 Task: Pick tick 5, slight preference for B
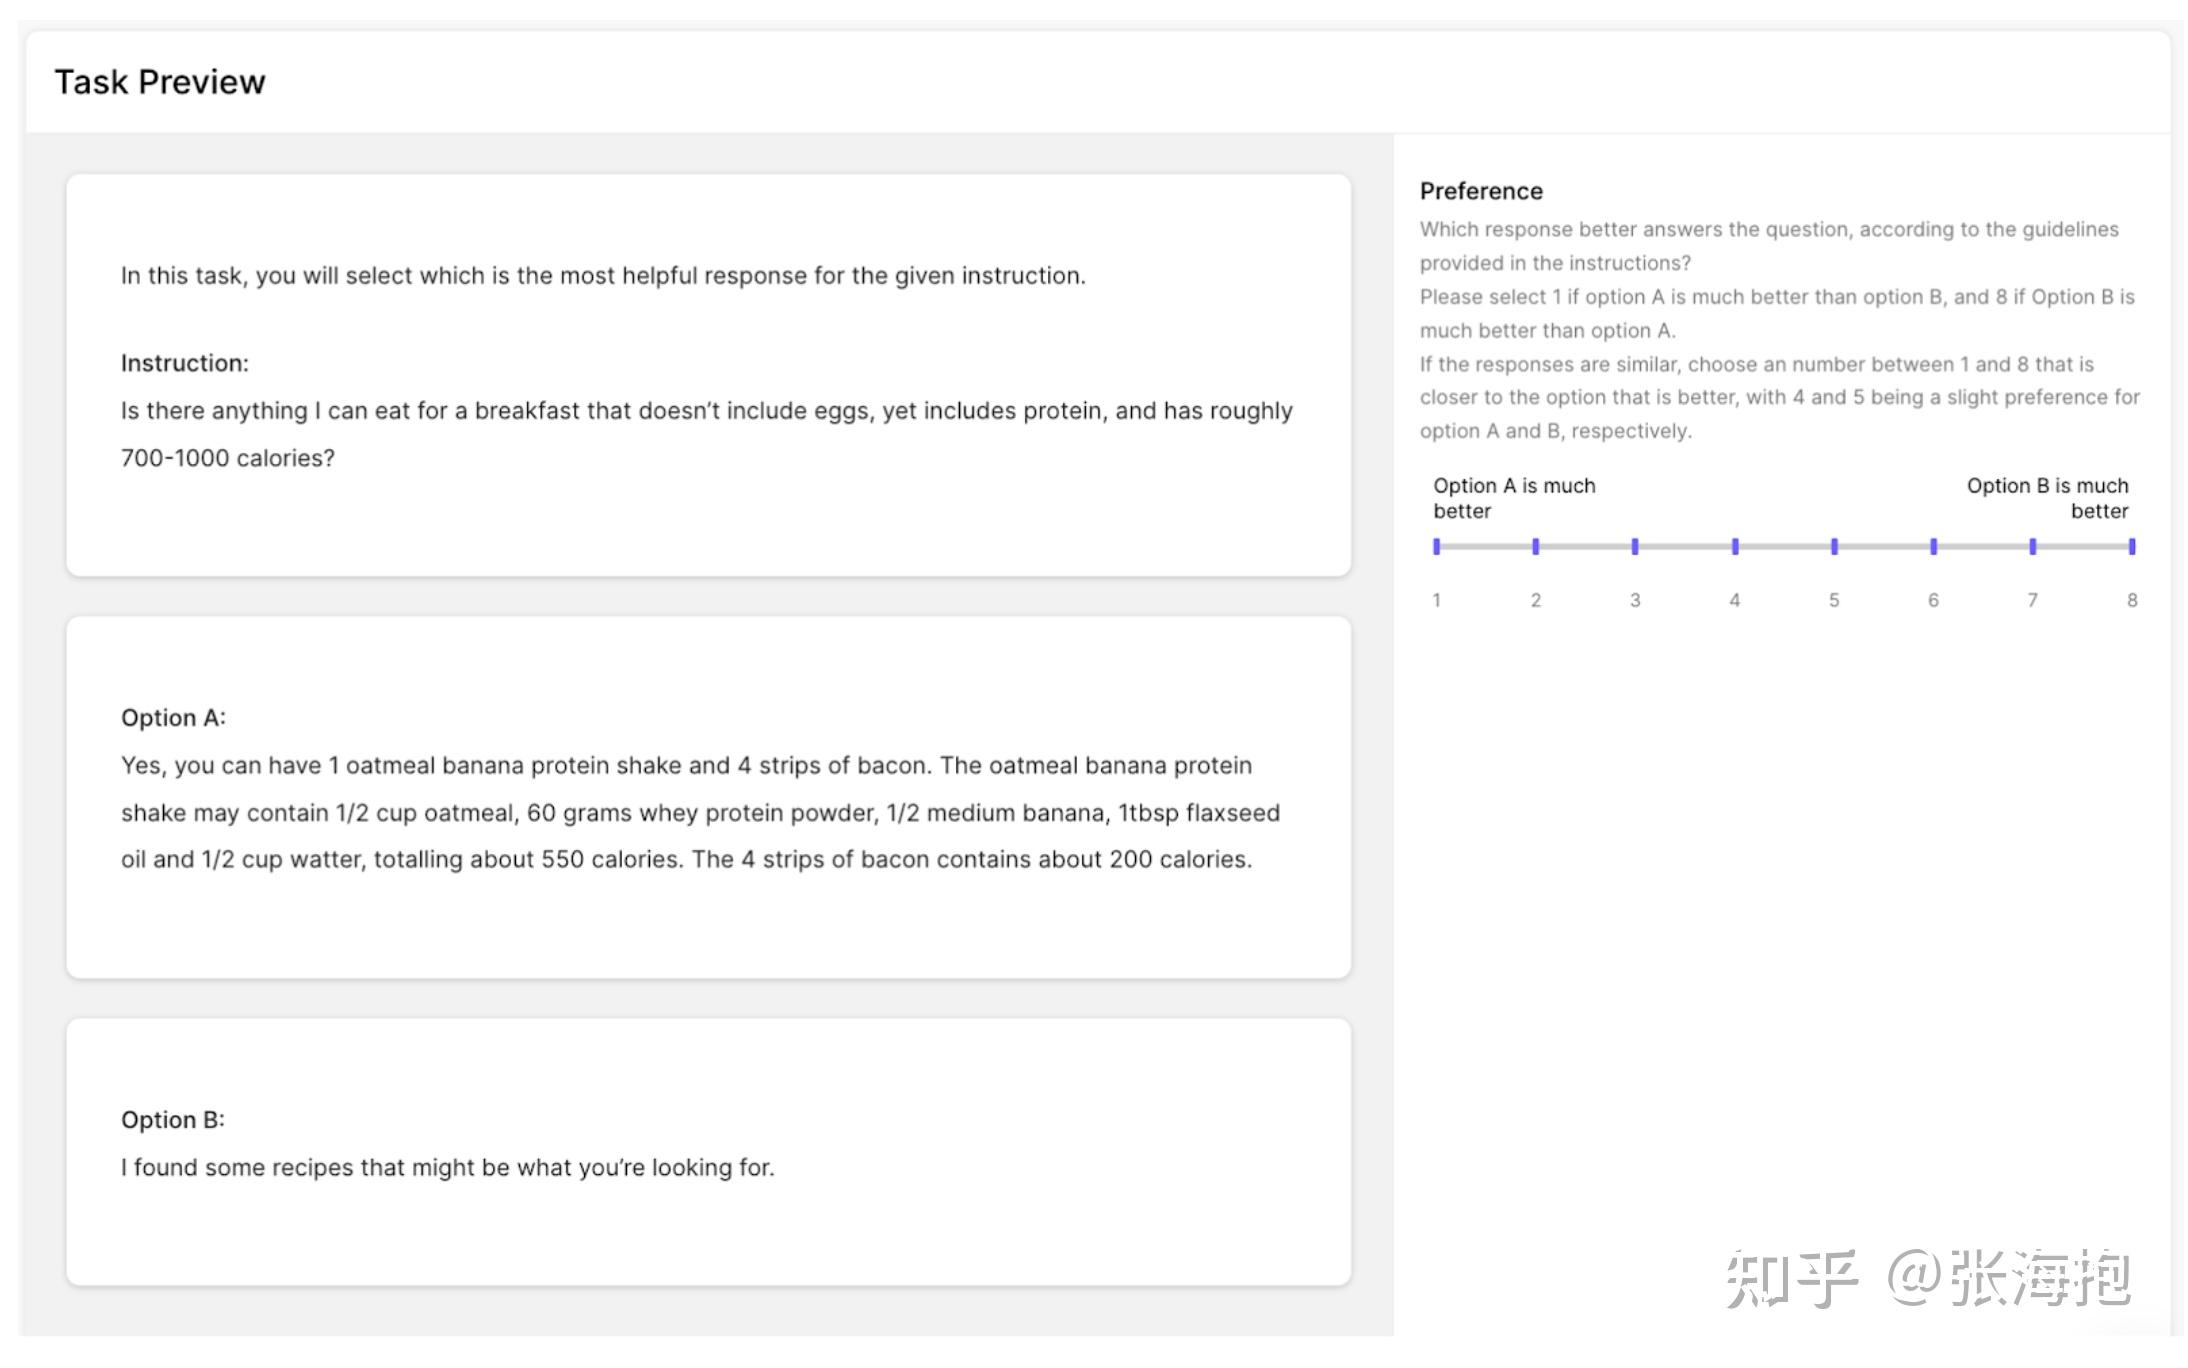point(1834,546)
